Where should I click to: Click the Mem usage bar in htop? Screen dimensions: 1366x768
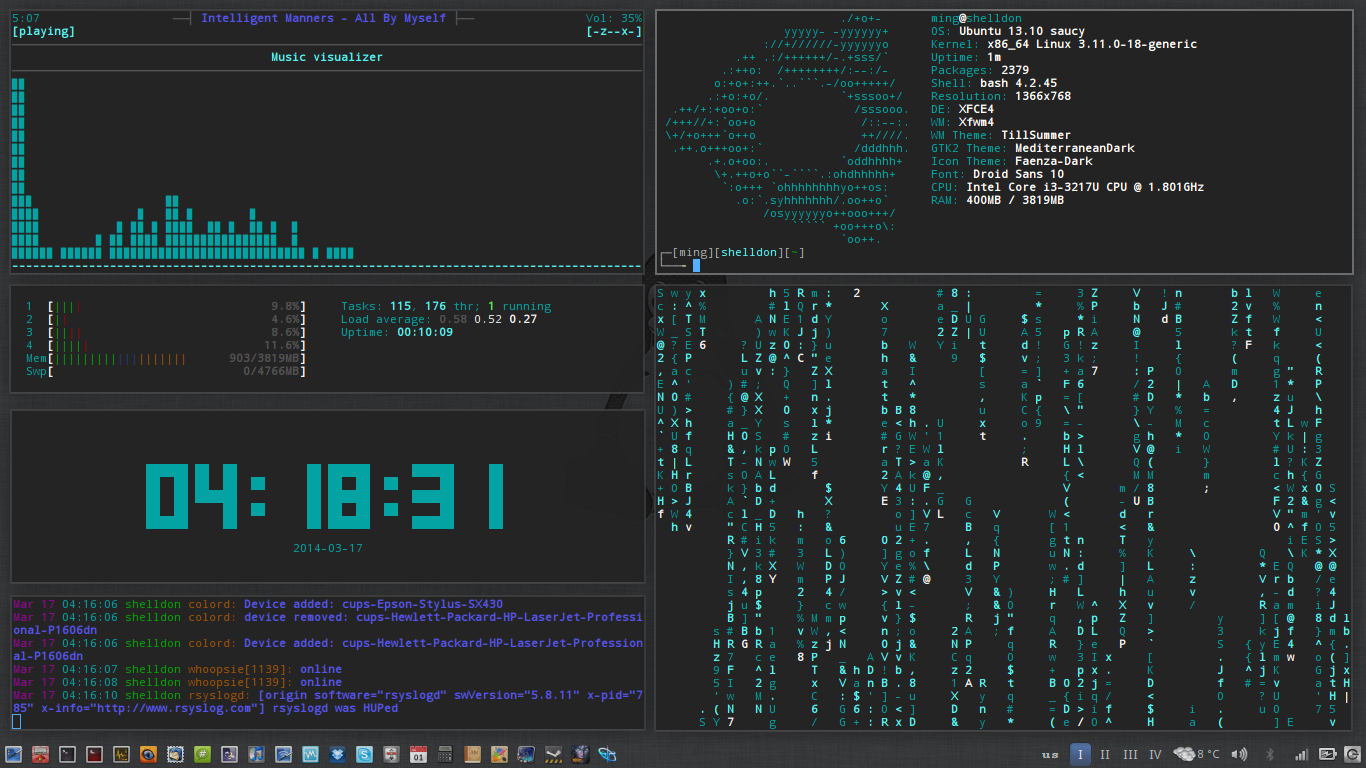(165, 358)
